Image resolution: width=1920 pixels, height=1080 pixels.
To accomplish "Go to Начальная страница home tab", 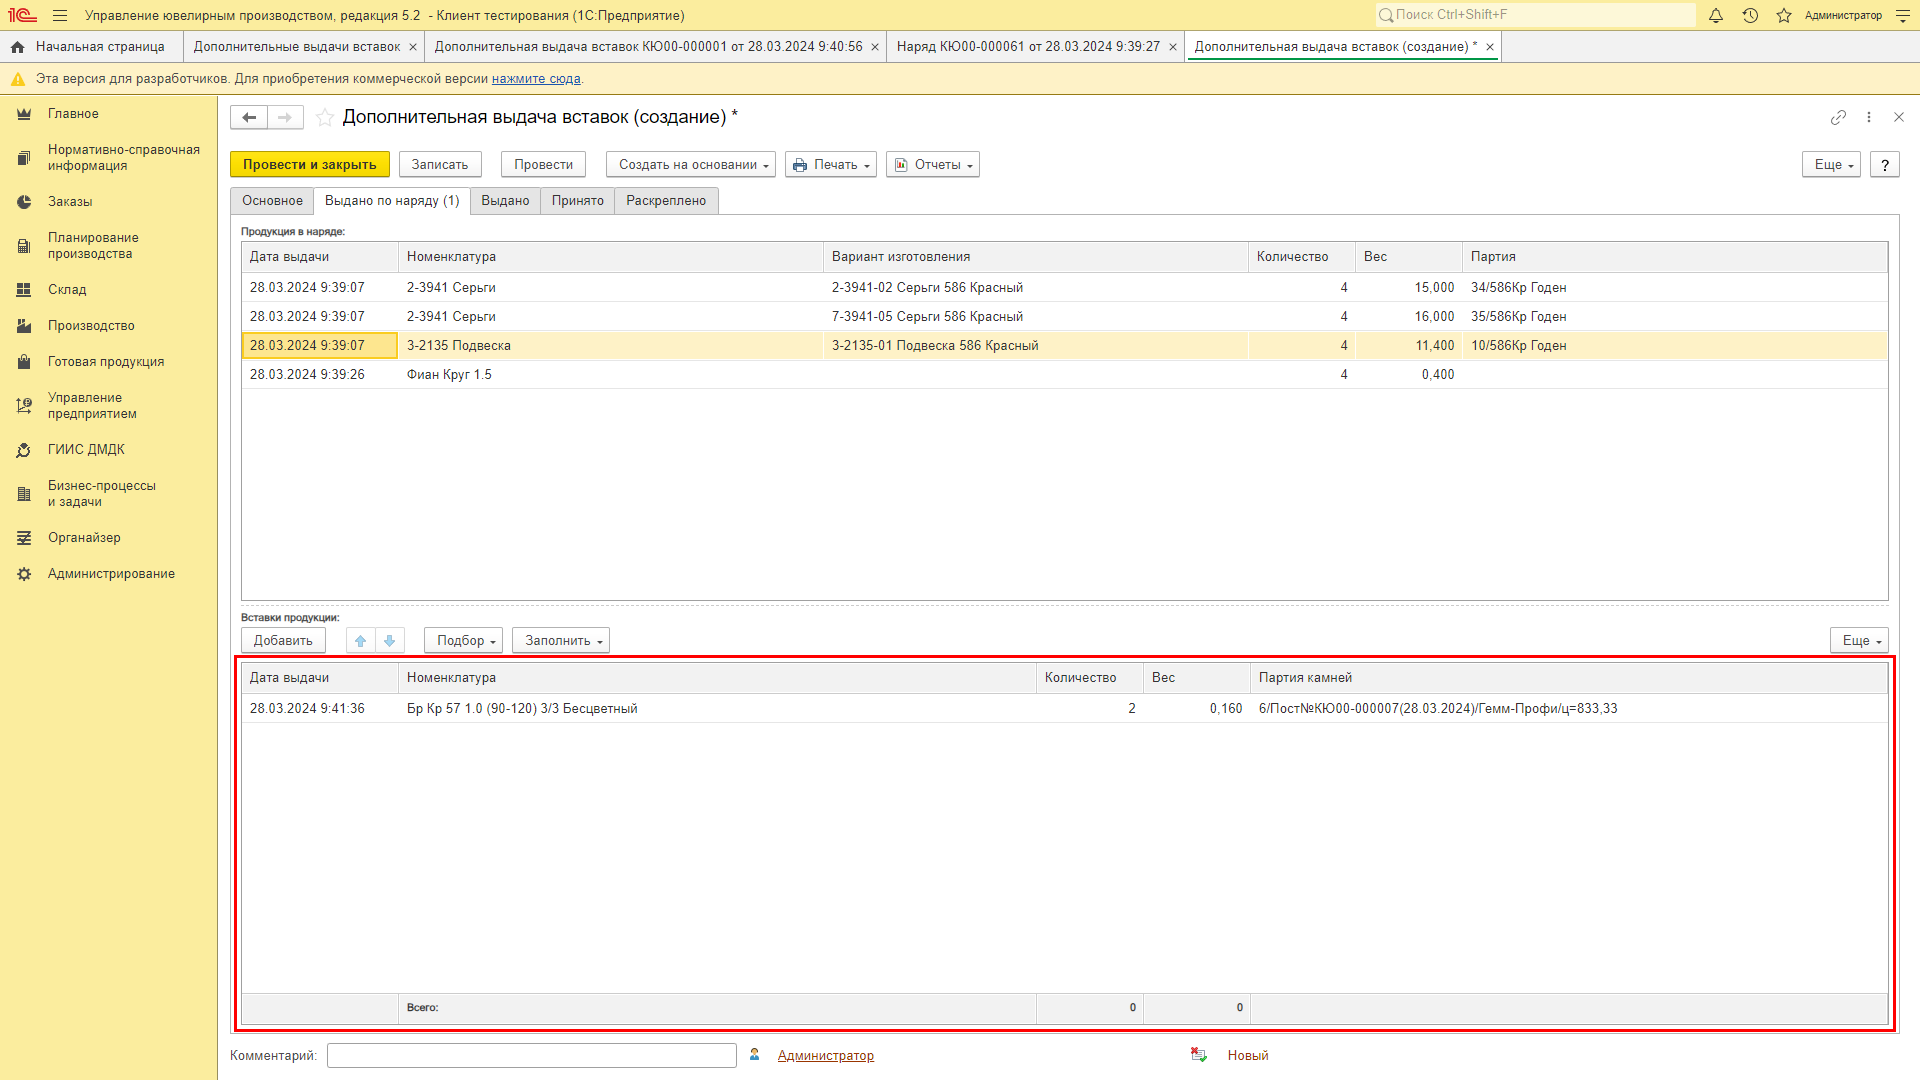I will click(x=90, y=47).
